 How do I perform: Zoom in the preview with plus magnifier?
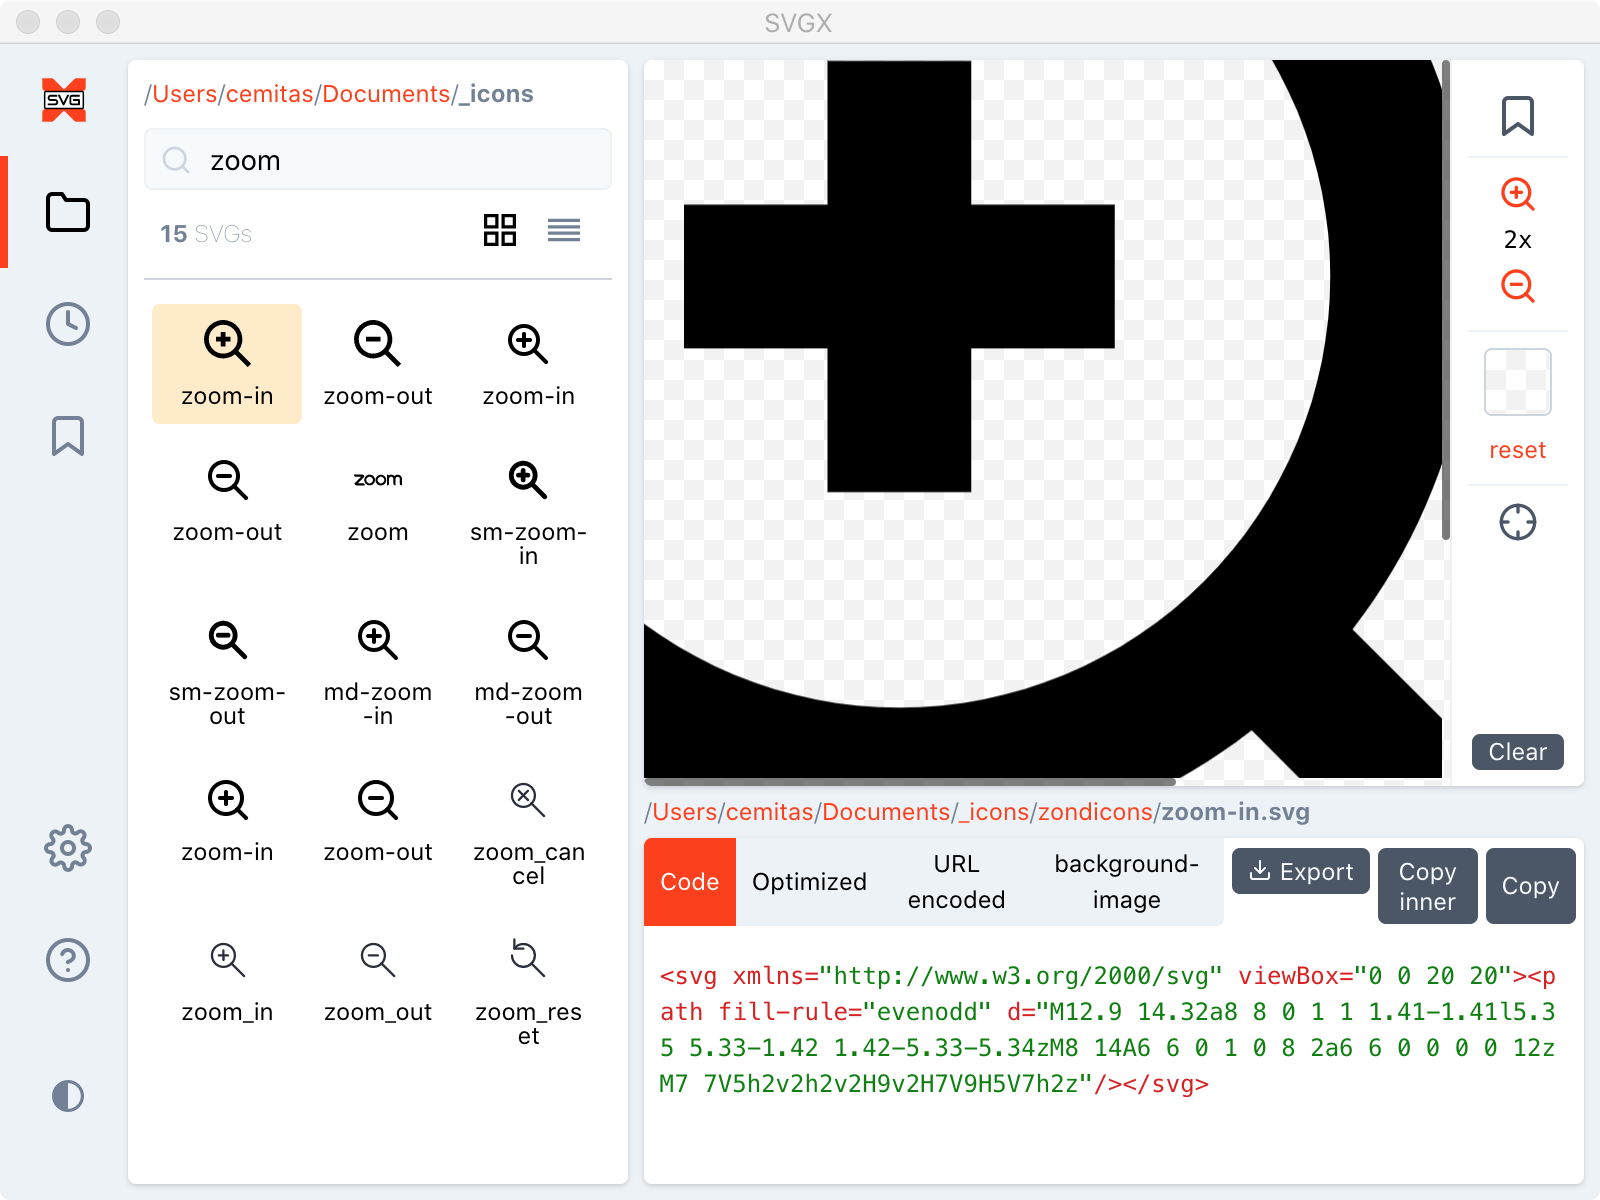point(1518,194)
